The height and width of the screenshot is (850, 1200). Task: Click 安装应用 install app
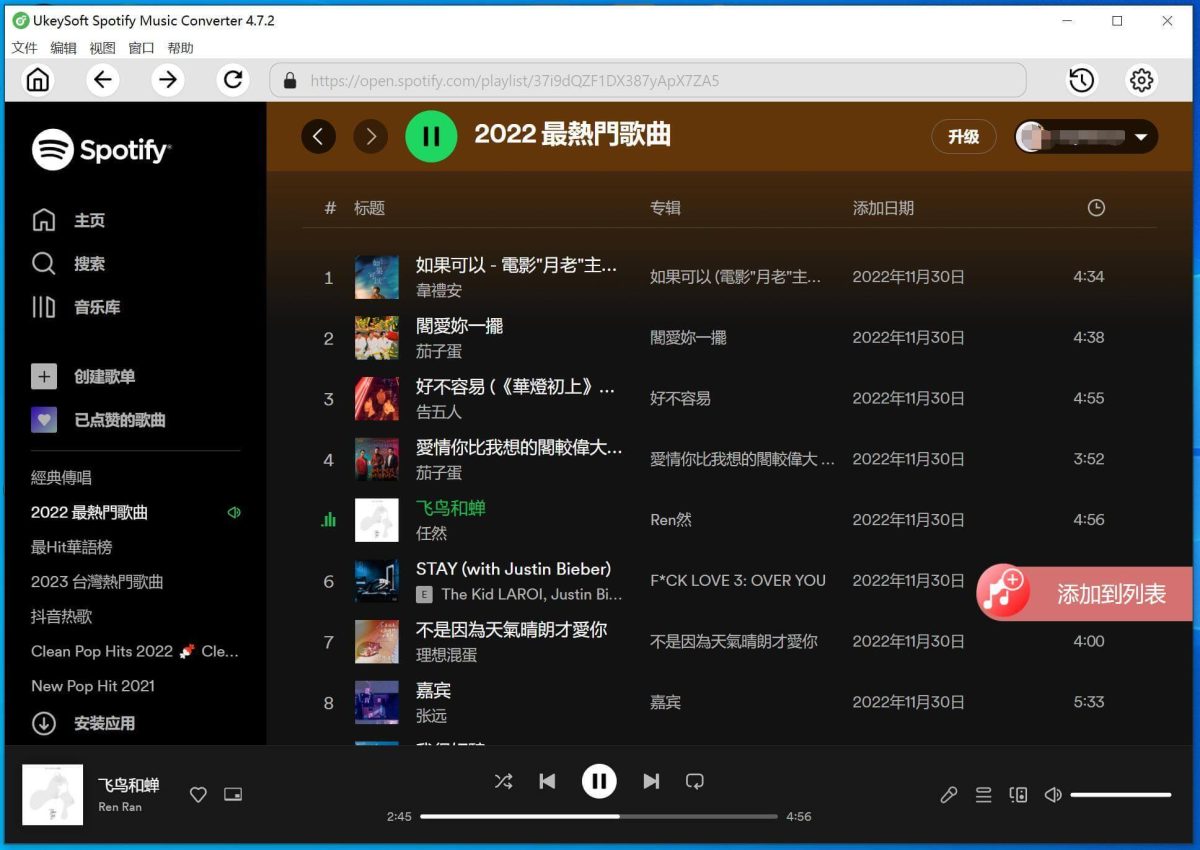tap(83, 723)
